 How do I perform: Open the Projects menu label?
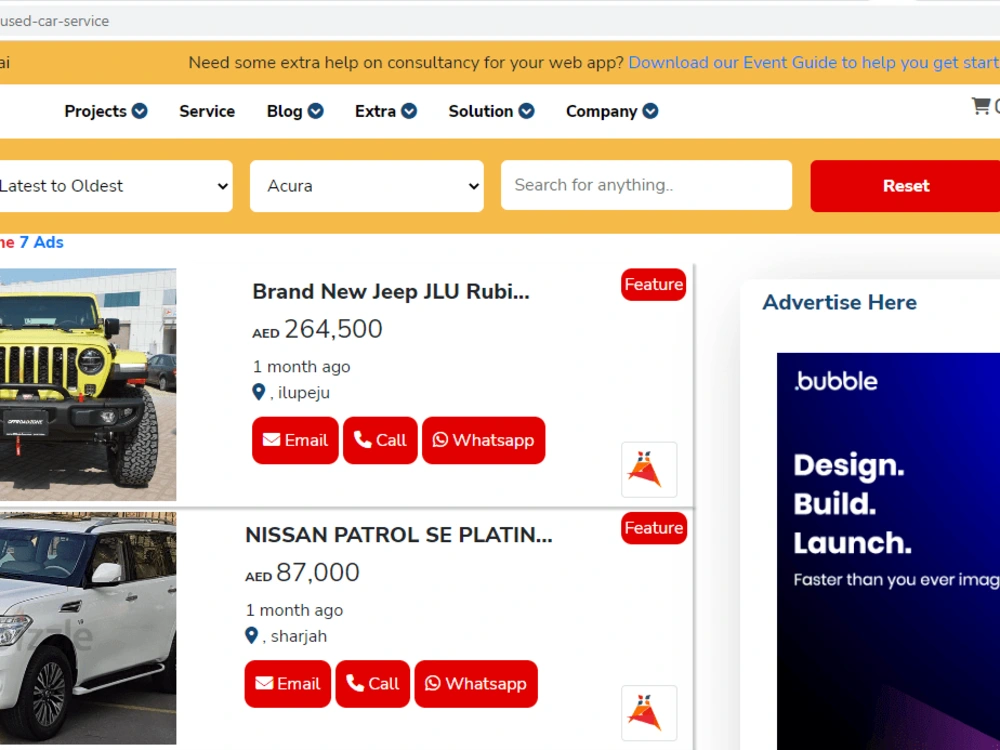pyautogui.click(x=96, y=111)
